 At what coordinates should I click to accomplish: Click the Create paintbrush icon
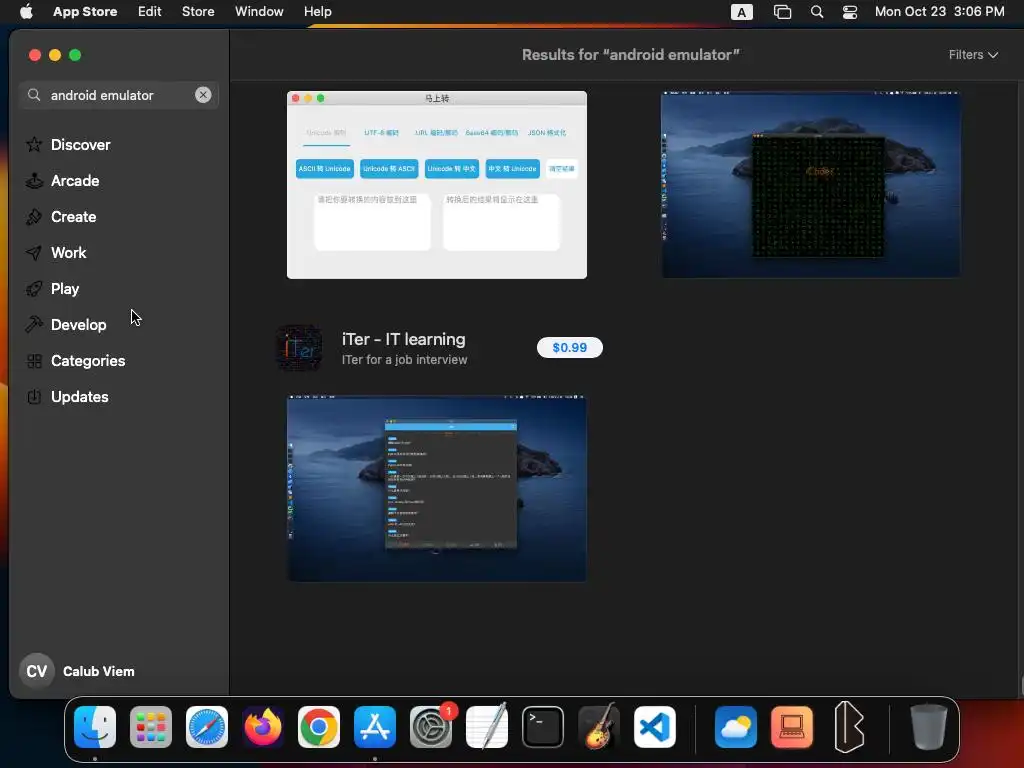click(x=34, y=217)
